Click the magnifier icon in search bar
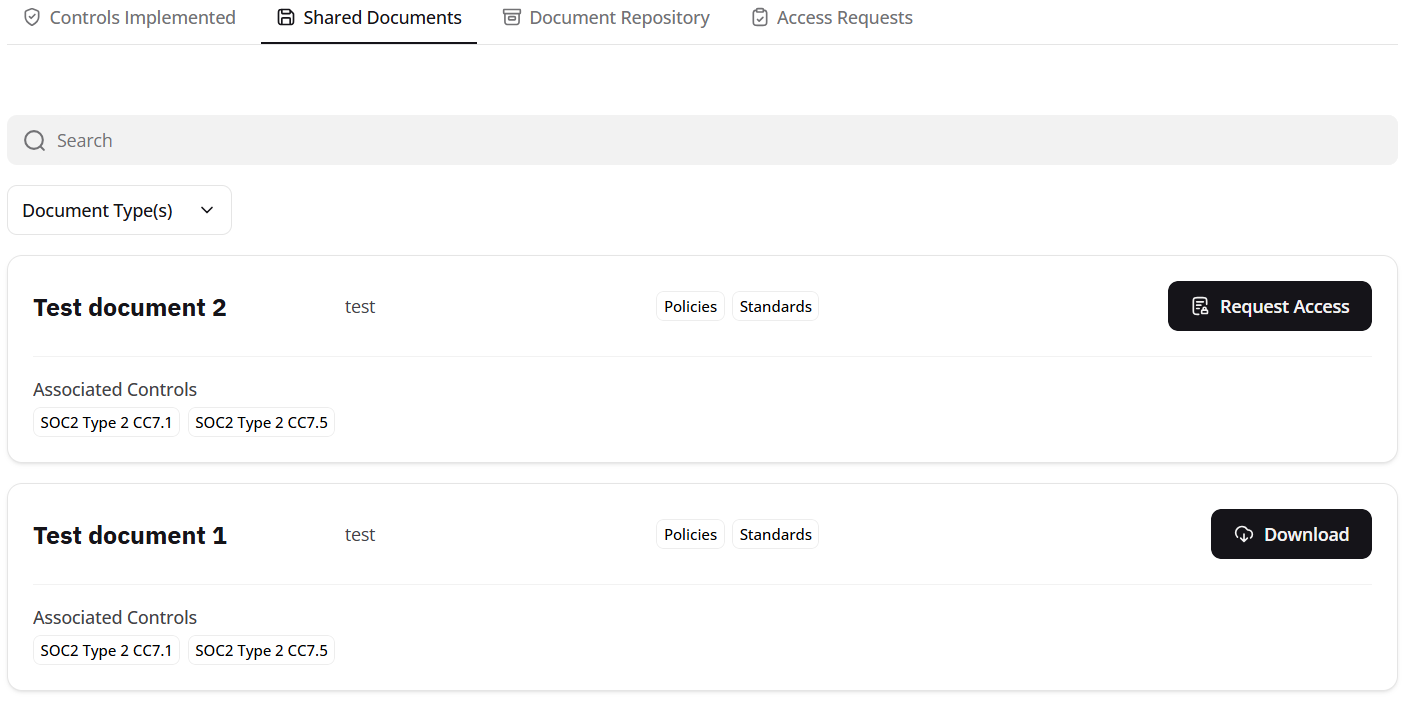This screenshot has width=1415, height=708. [35, 141]
